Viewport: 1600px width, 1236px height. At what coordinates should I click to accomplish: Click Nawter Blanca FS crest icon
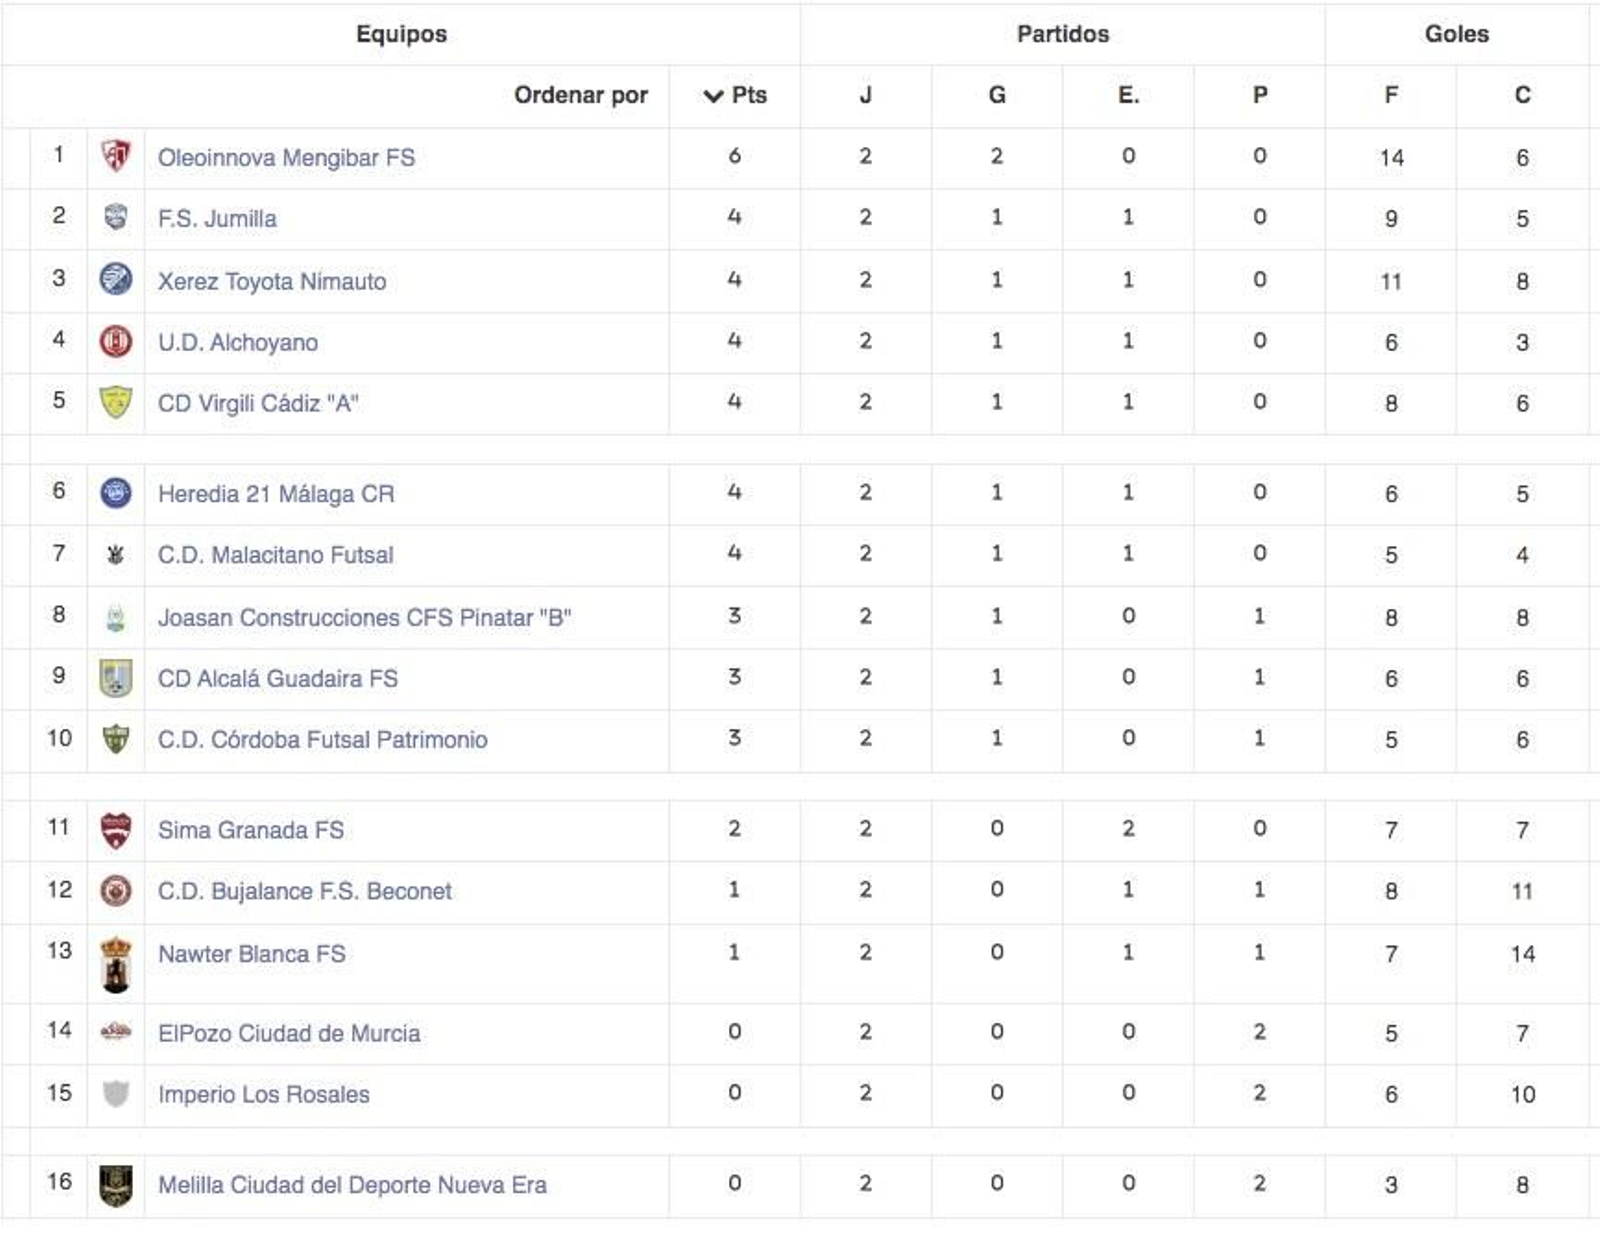coord(116,963)
